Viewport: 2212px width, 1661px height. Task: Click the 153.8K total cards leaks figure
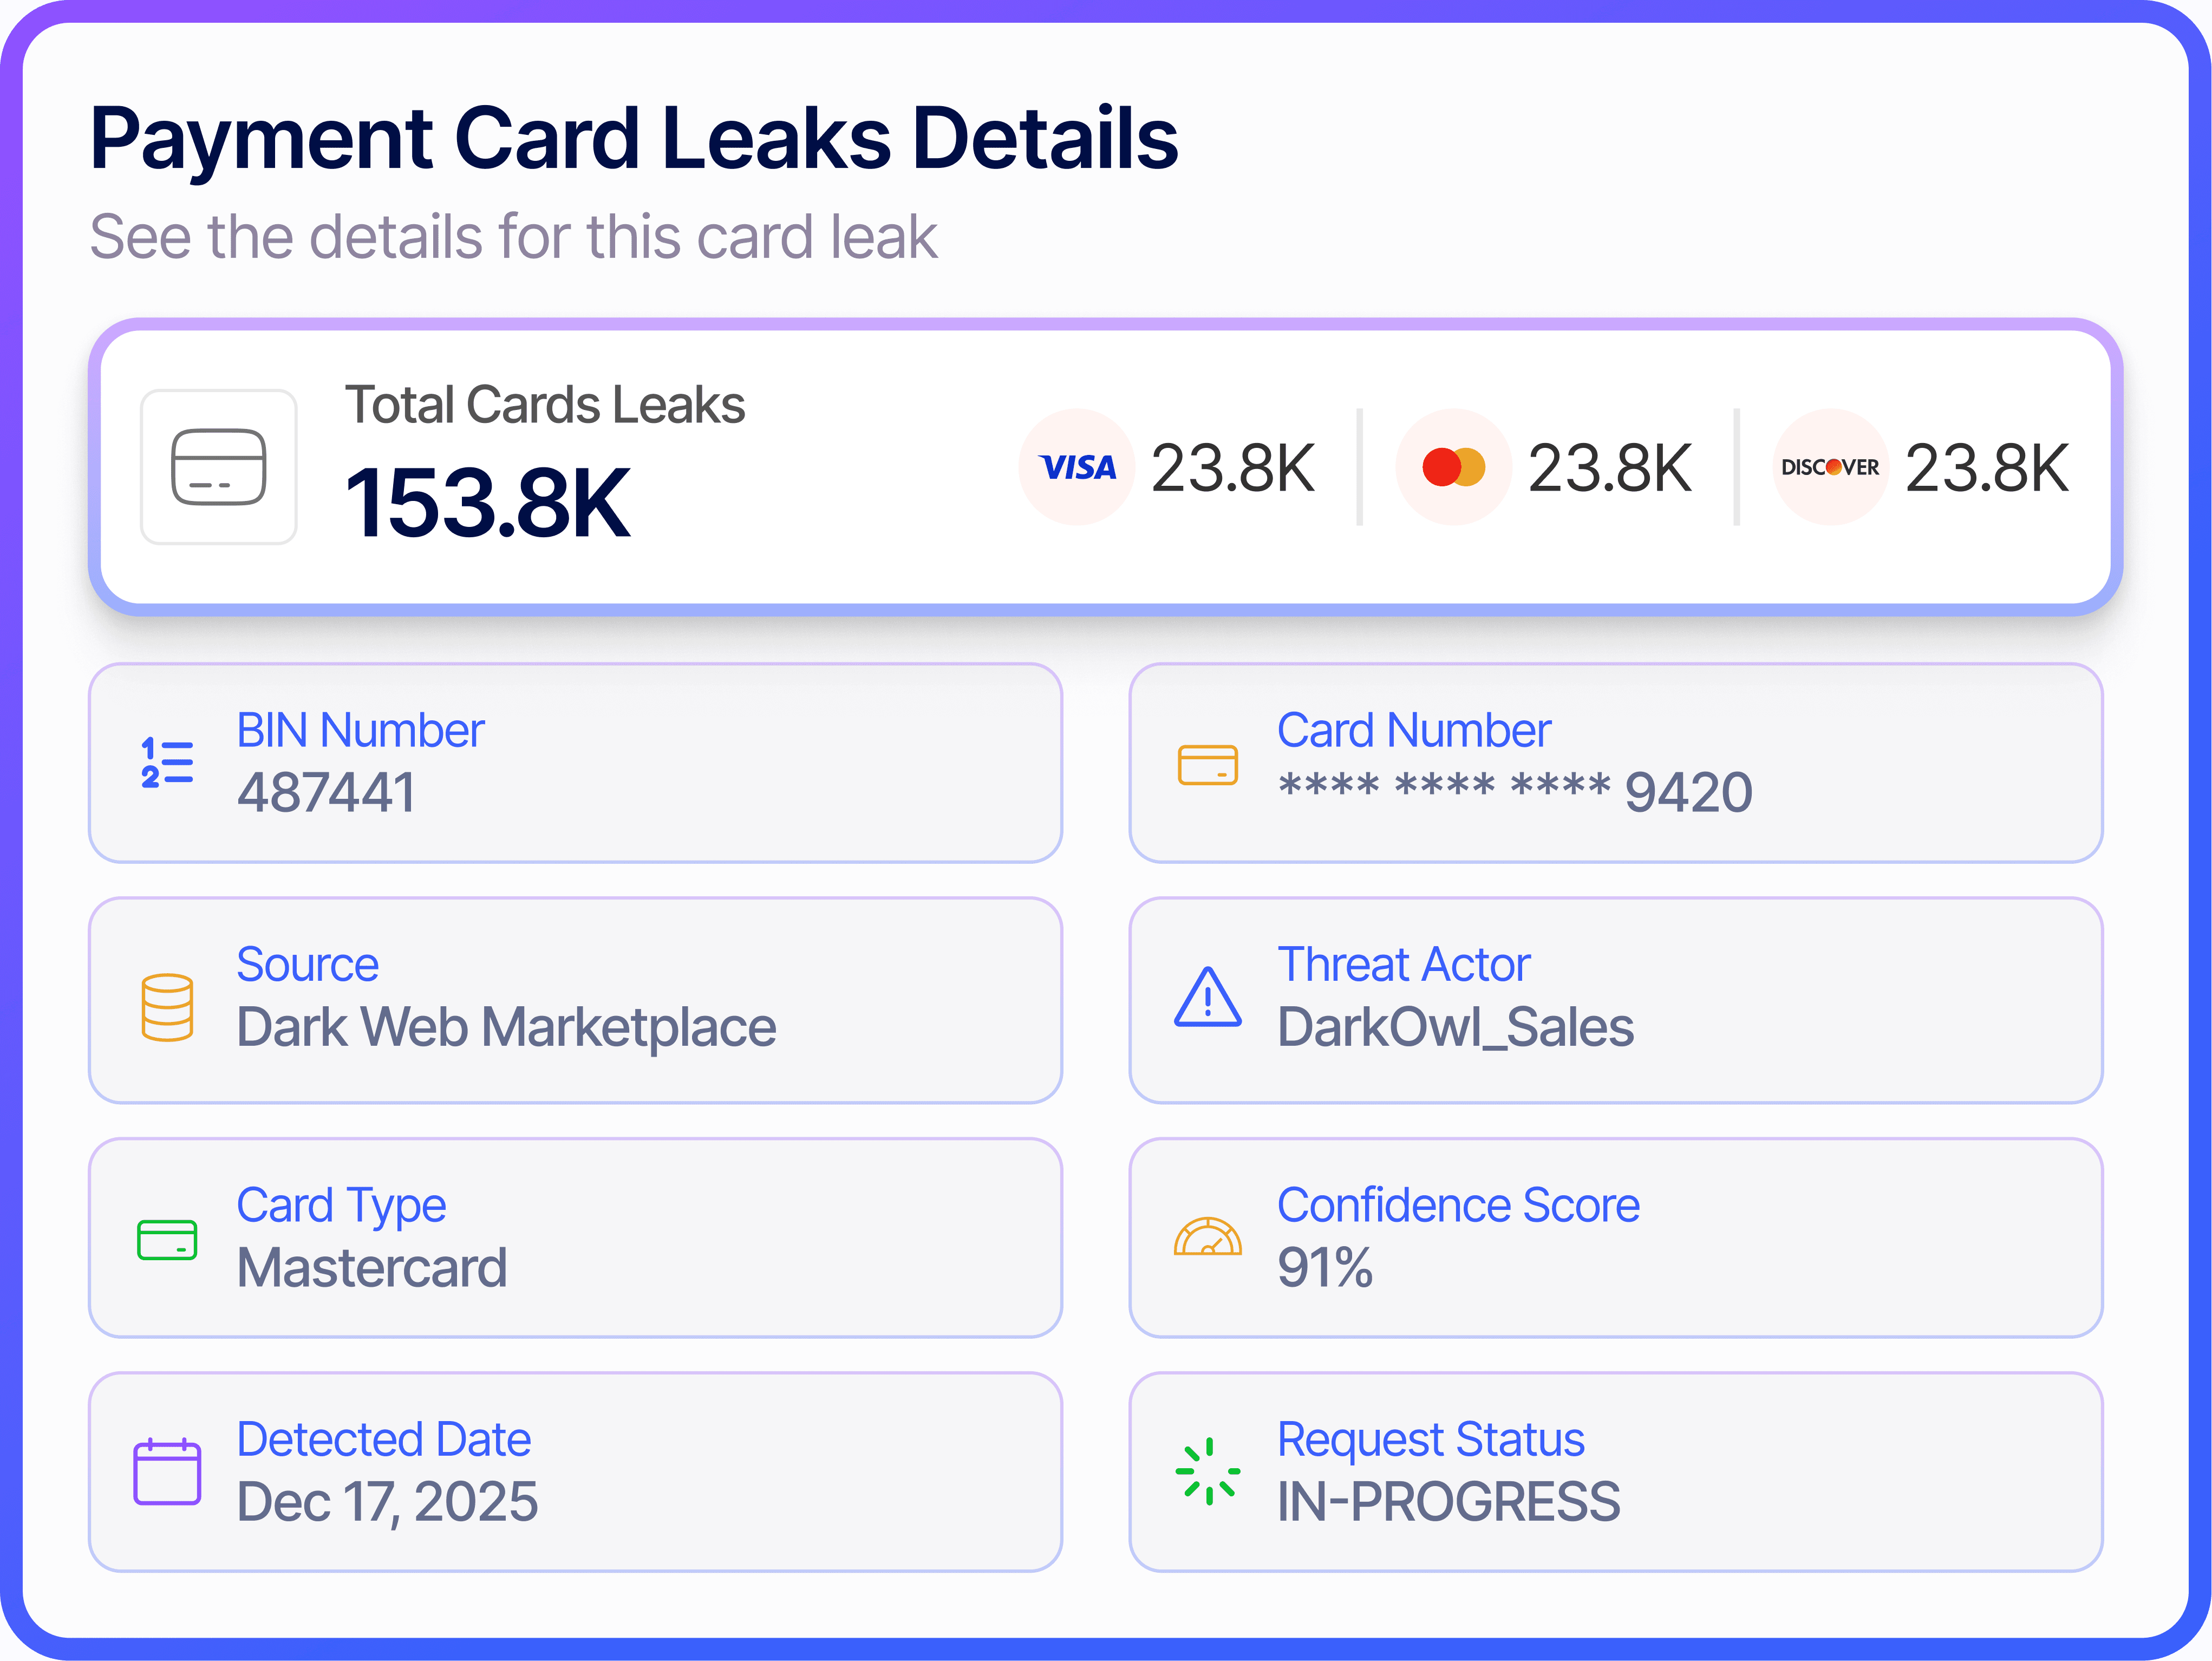(x=487, y=503)
